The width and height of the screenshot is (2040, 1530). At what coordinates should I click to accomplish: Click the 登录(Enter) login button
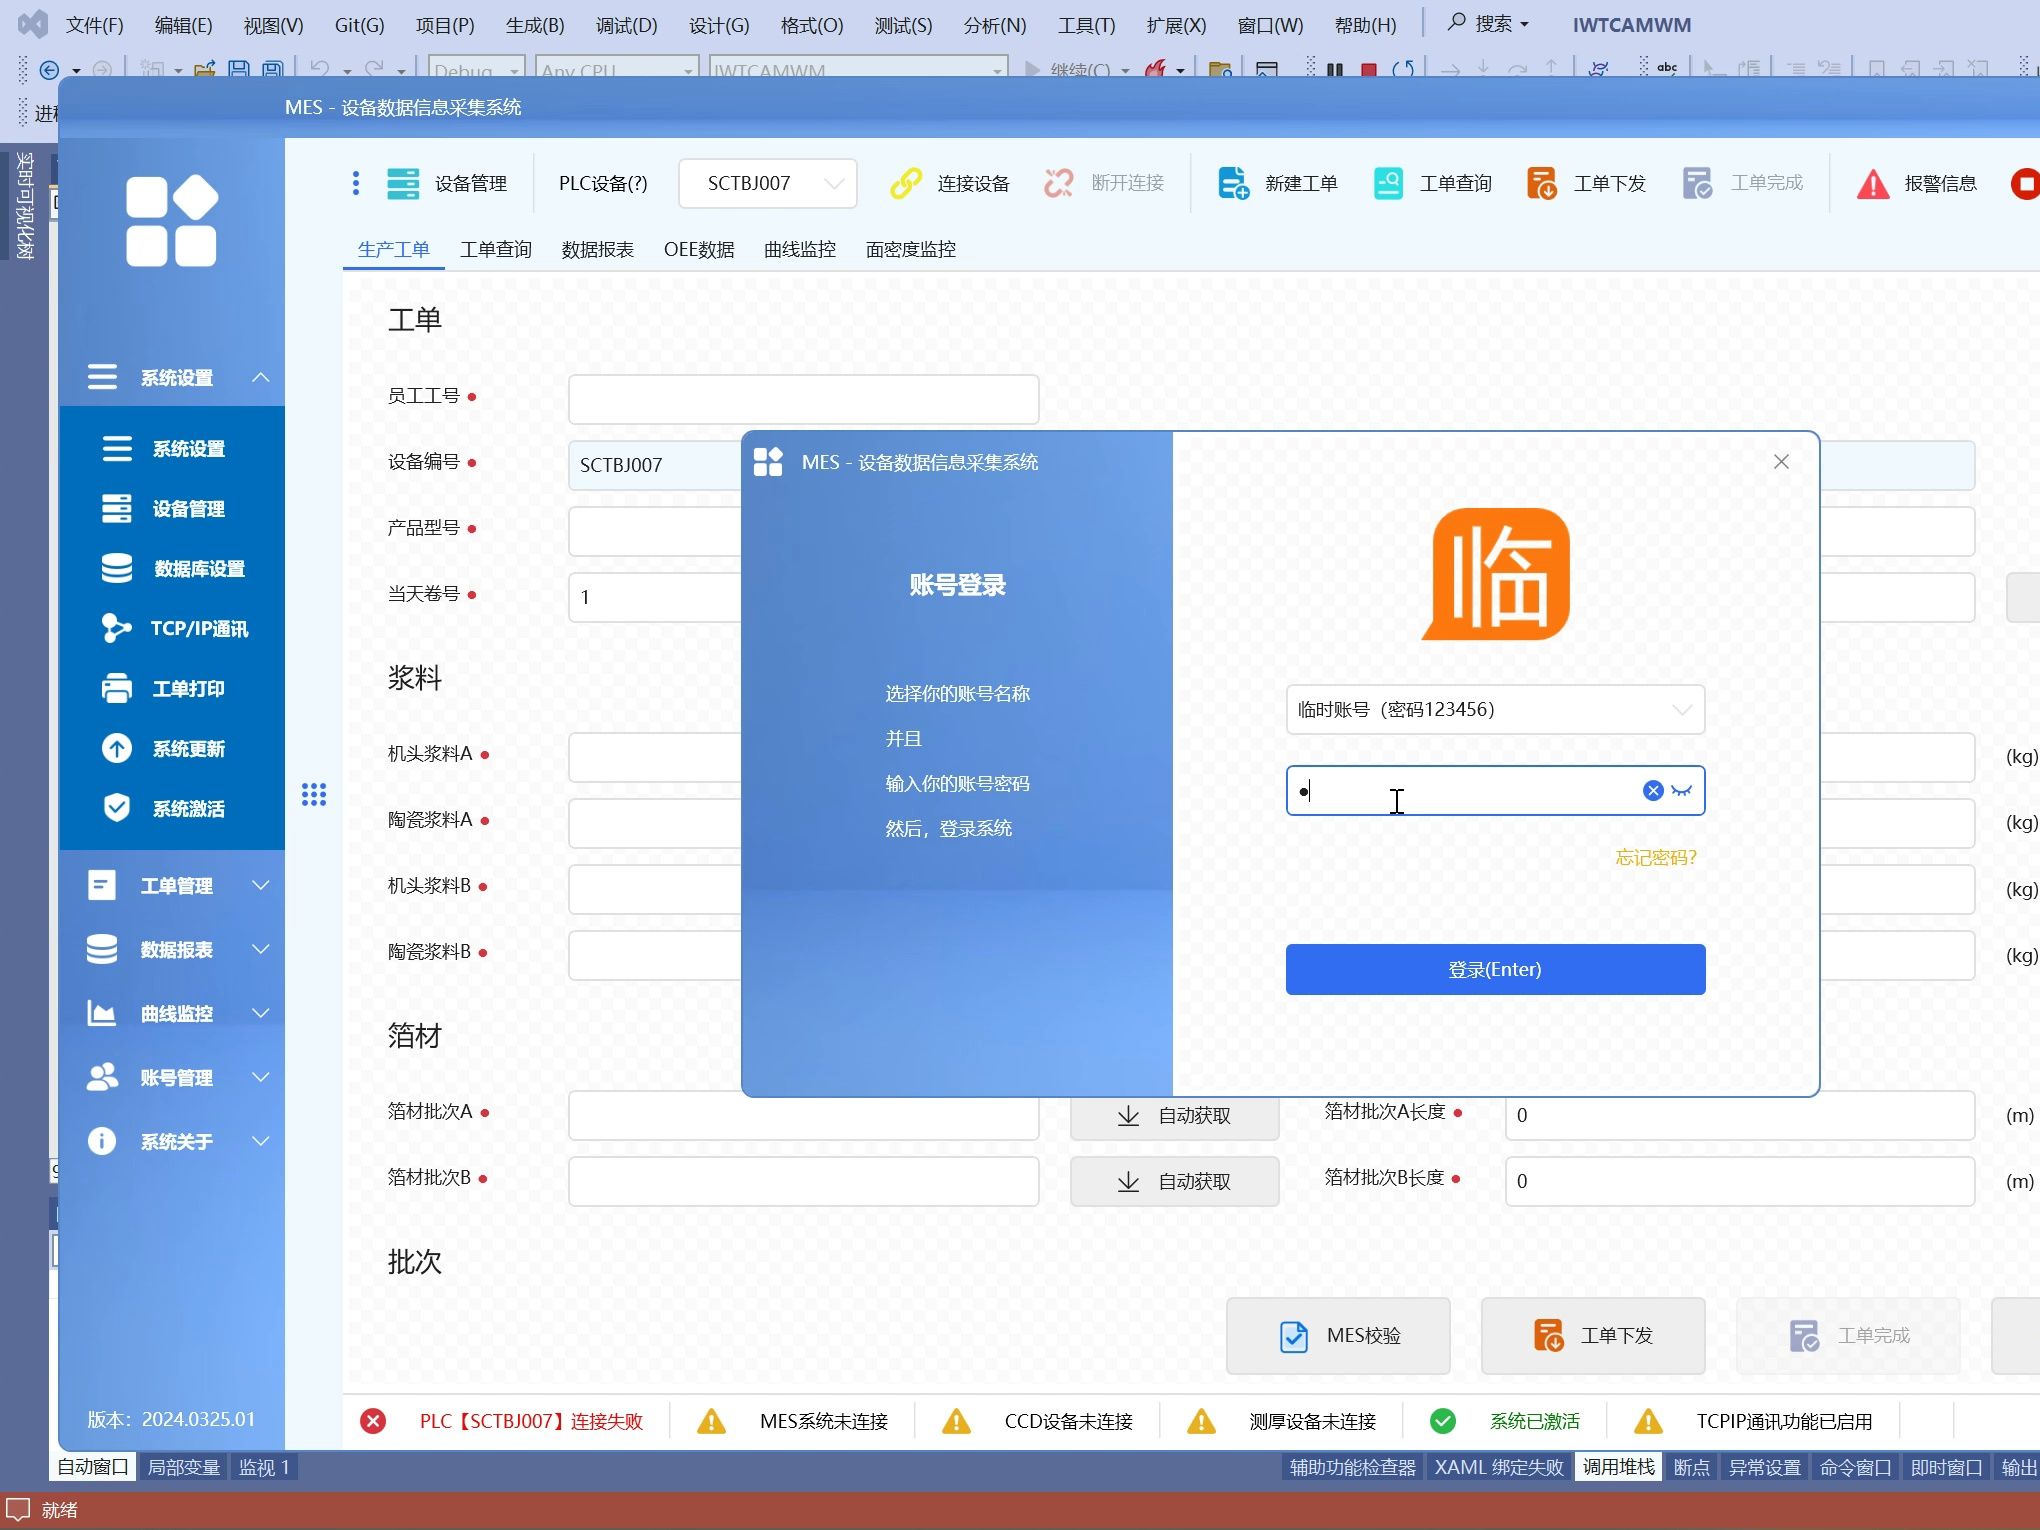pyautogui.click(x=1494, y=968)
